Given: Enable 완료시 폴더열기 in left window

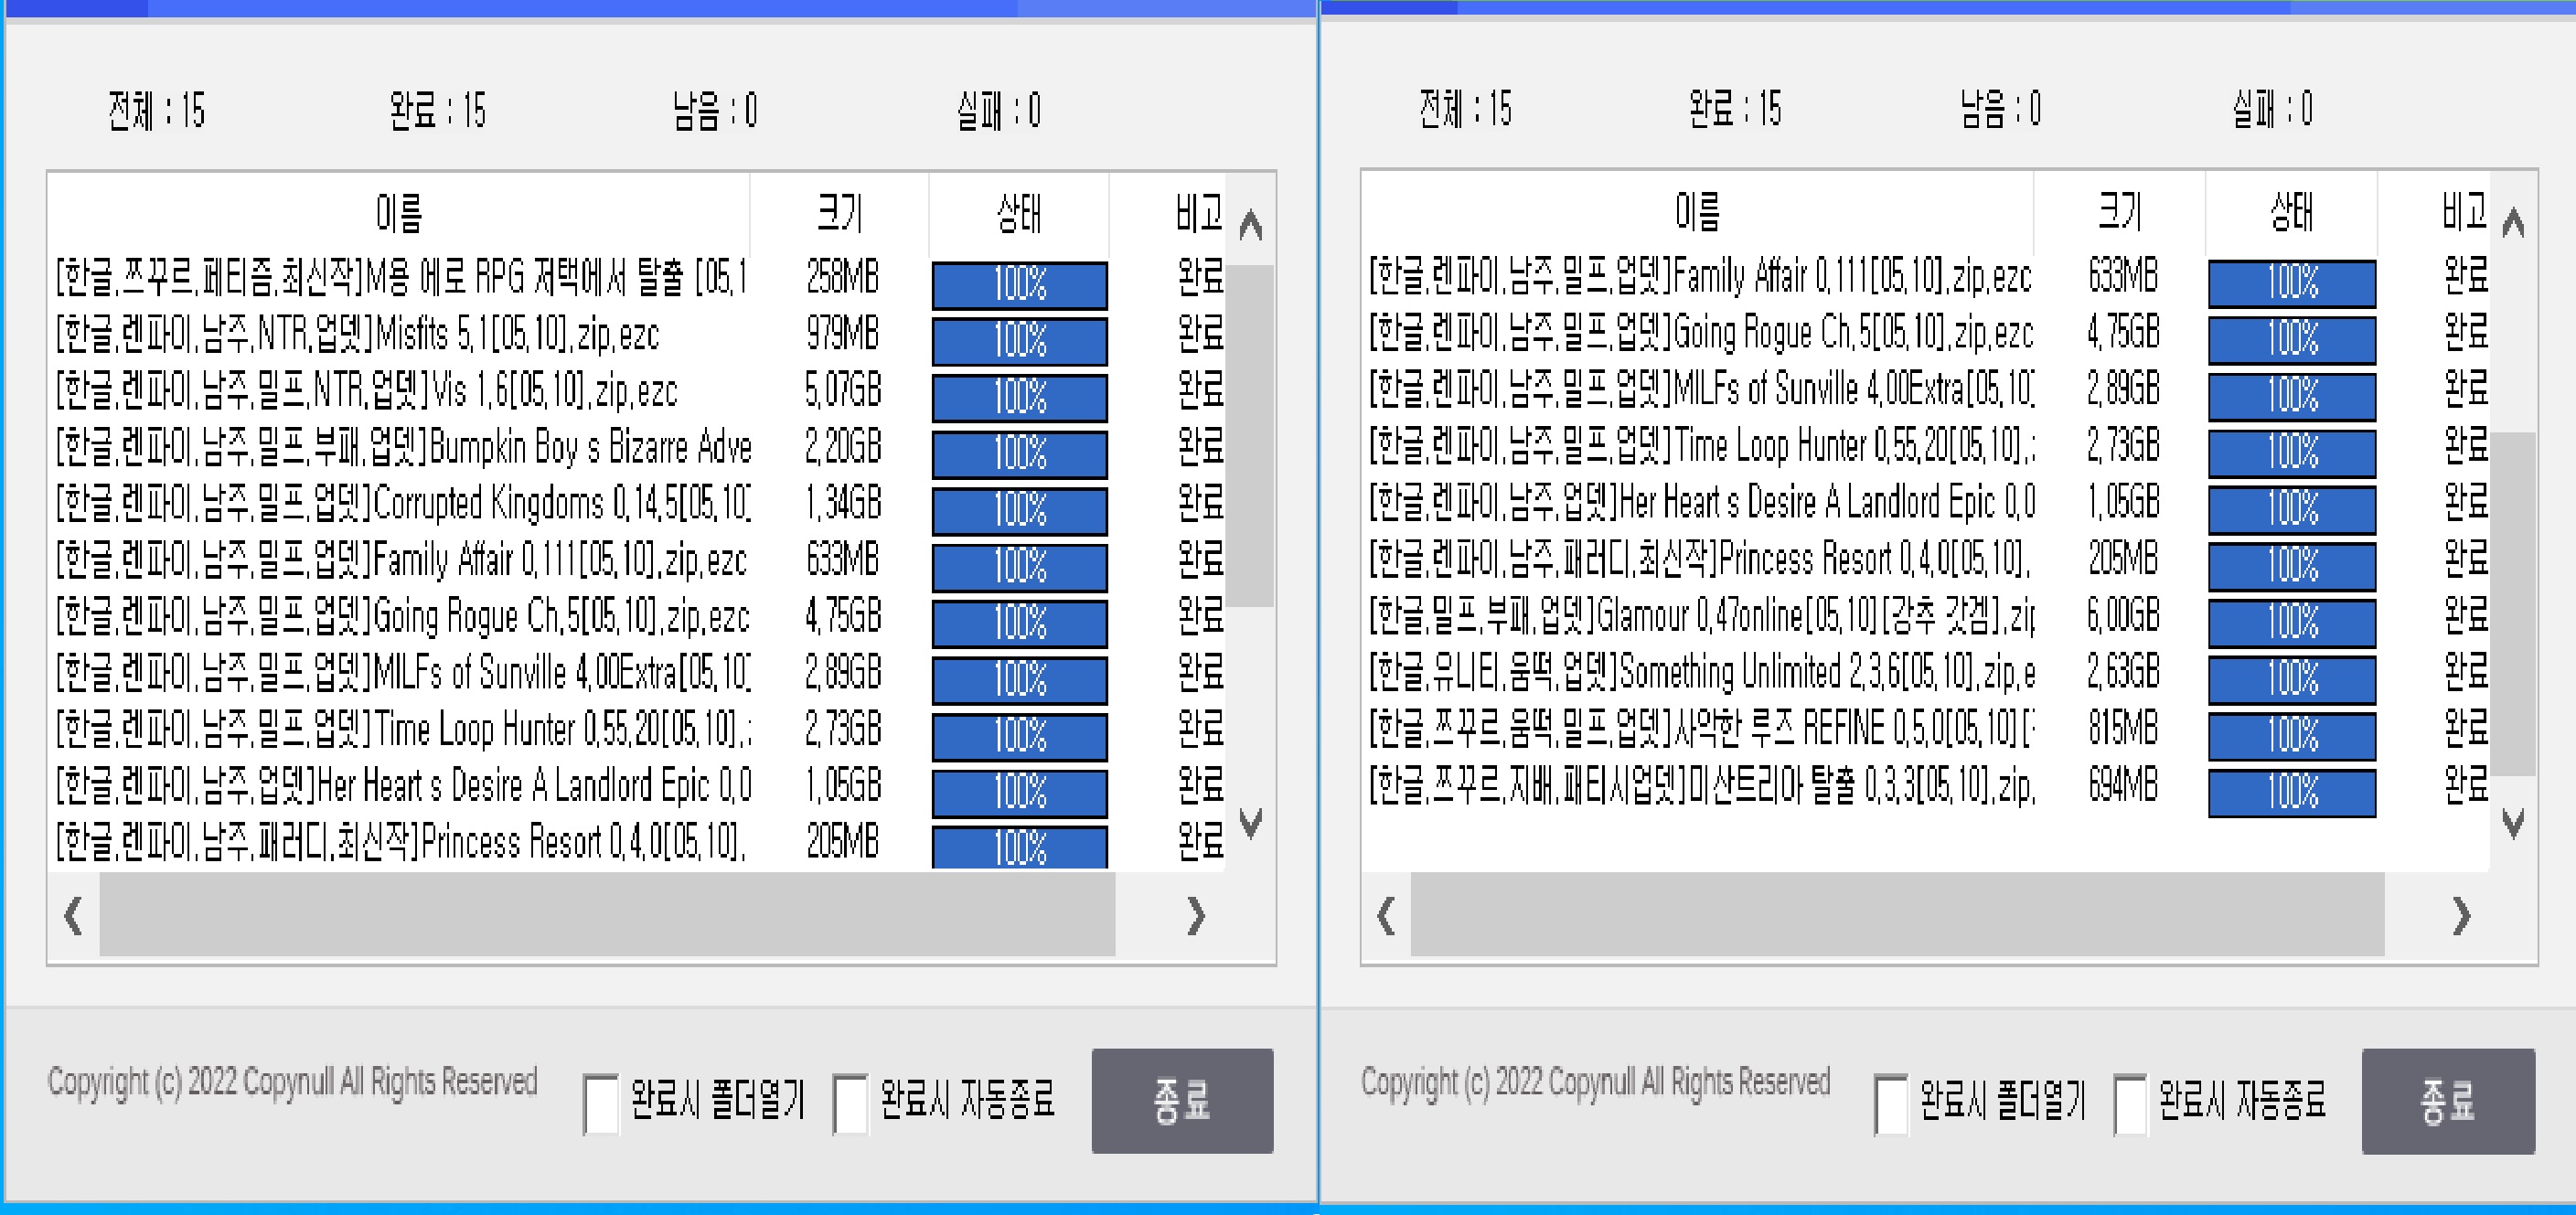Looking at the screenshot, I should [x=601, y=1104].
